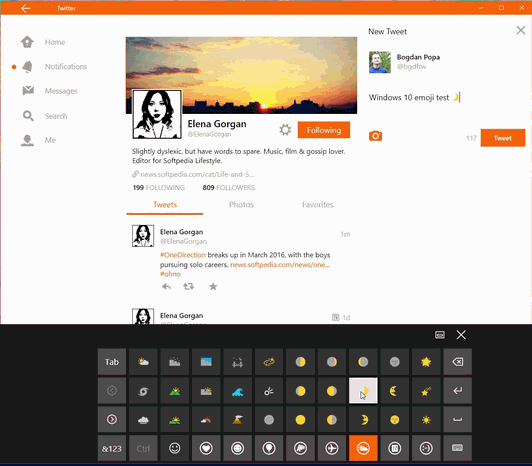Click the magnifier search icon

pyautogui.click(x=28, y=116)
